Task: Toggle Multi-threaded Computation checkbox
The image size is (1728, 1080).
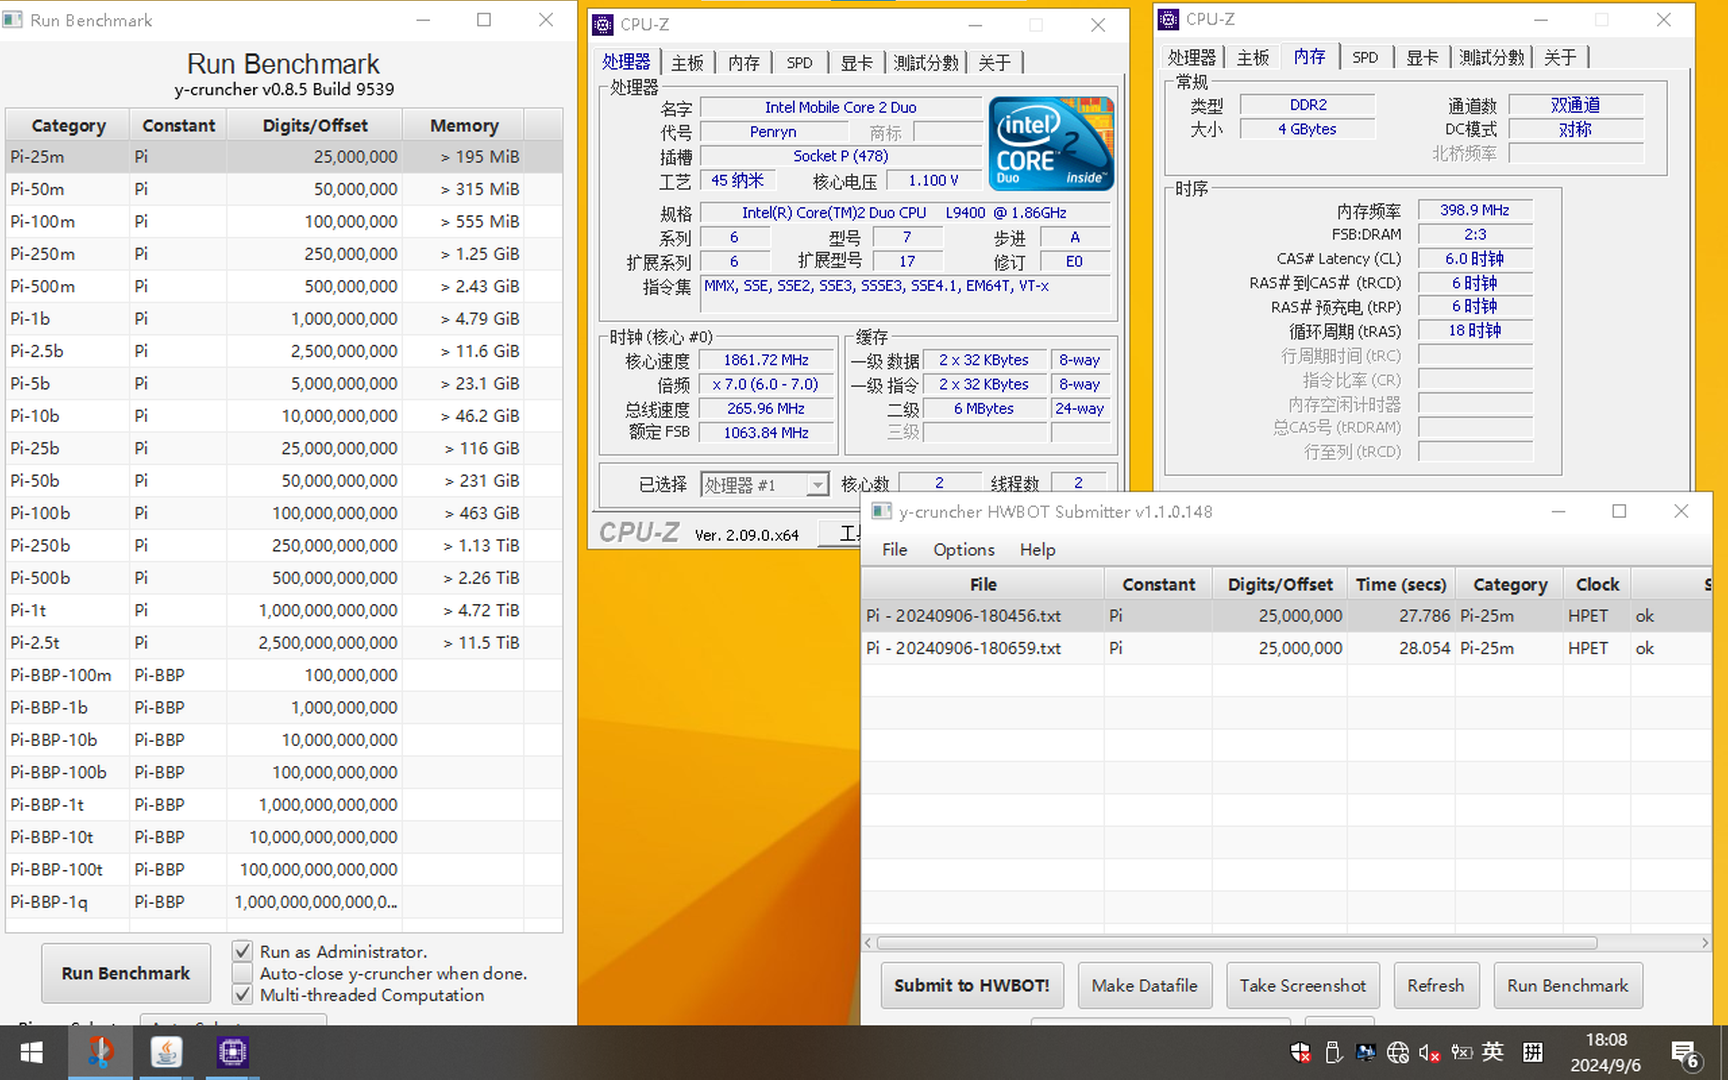Action: point(242,995)
